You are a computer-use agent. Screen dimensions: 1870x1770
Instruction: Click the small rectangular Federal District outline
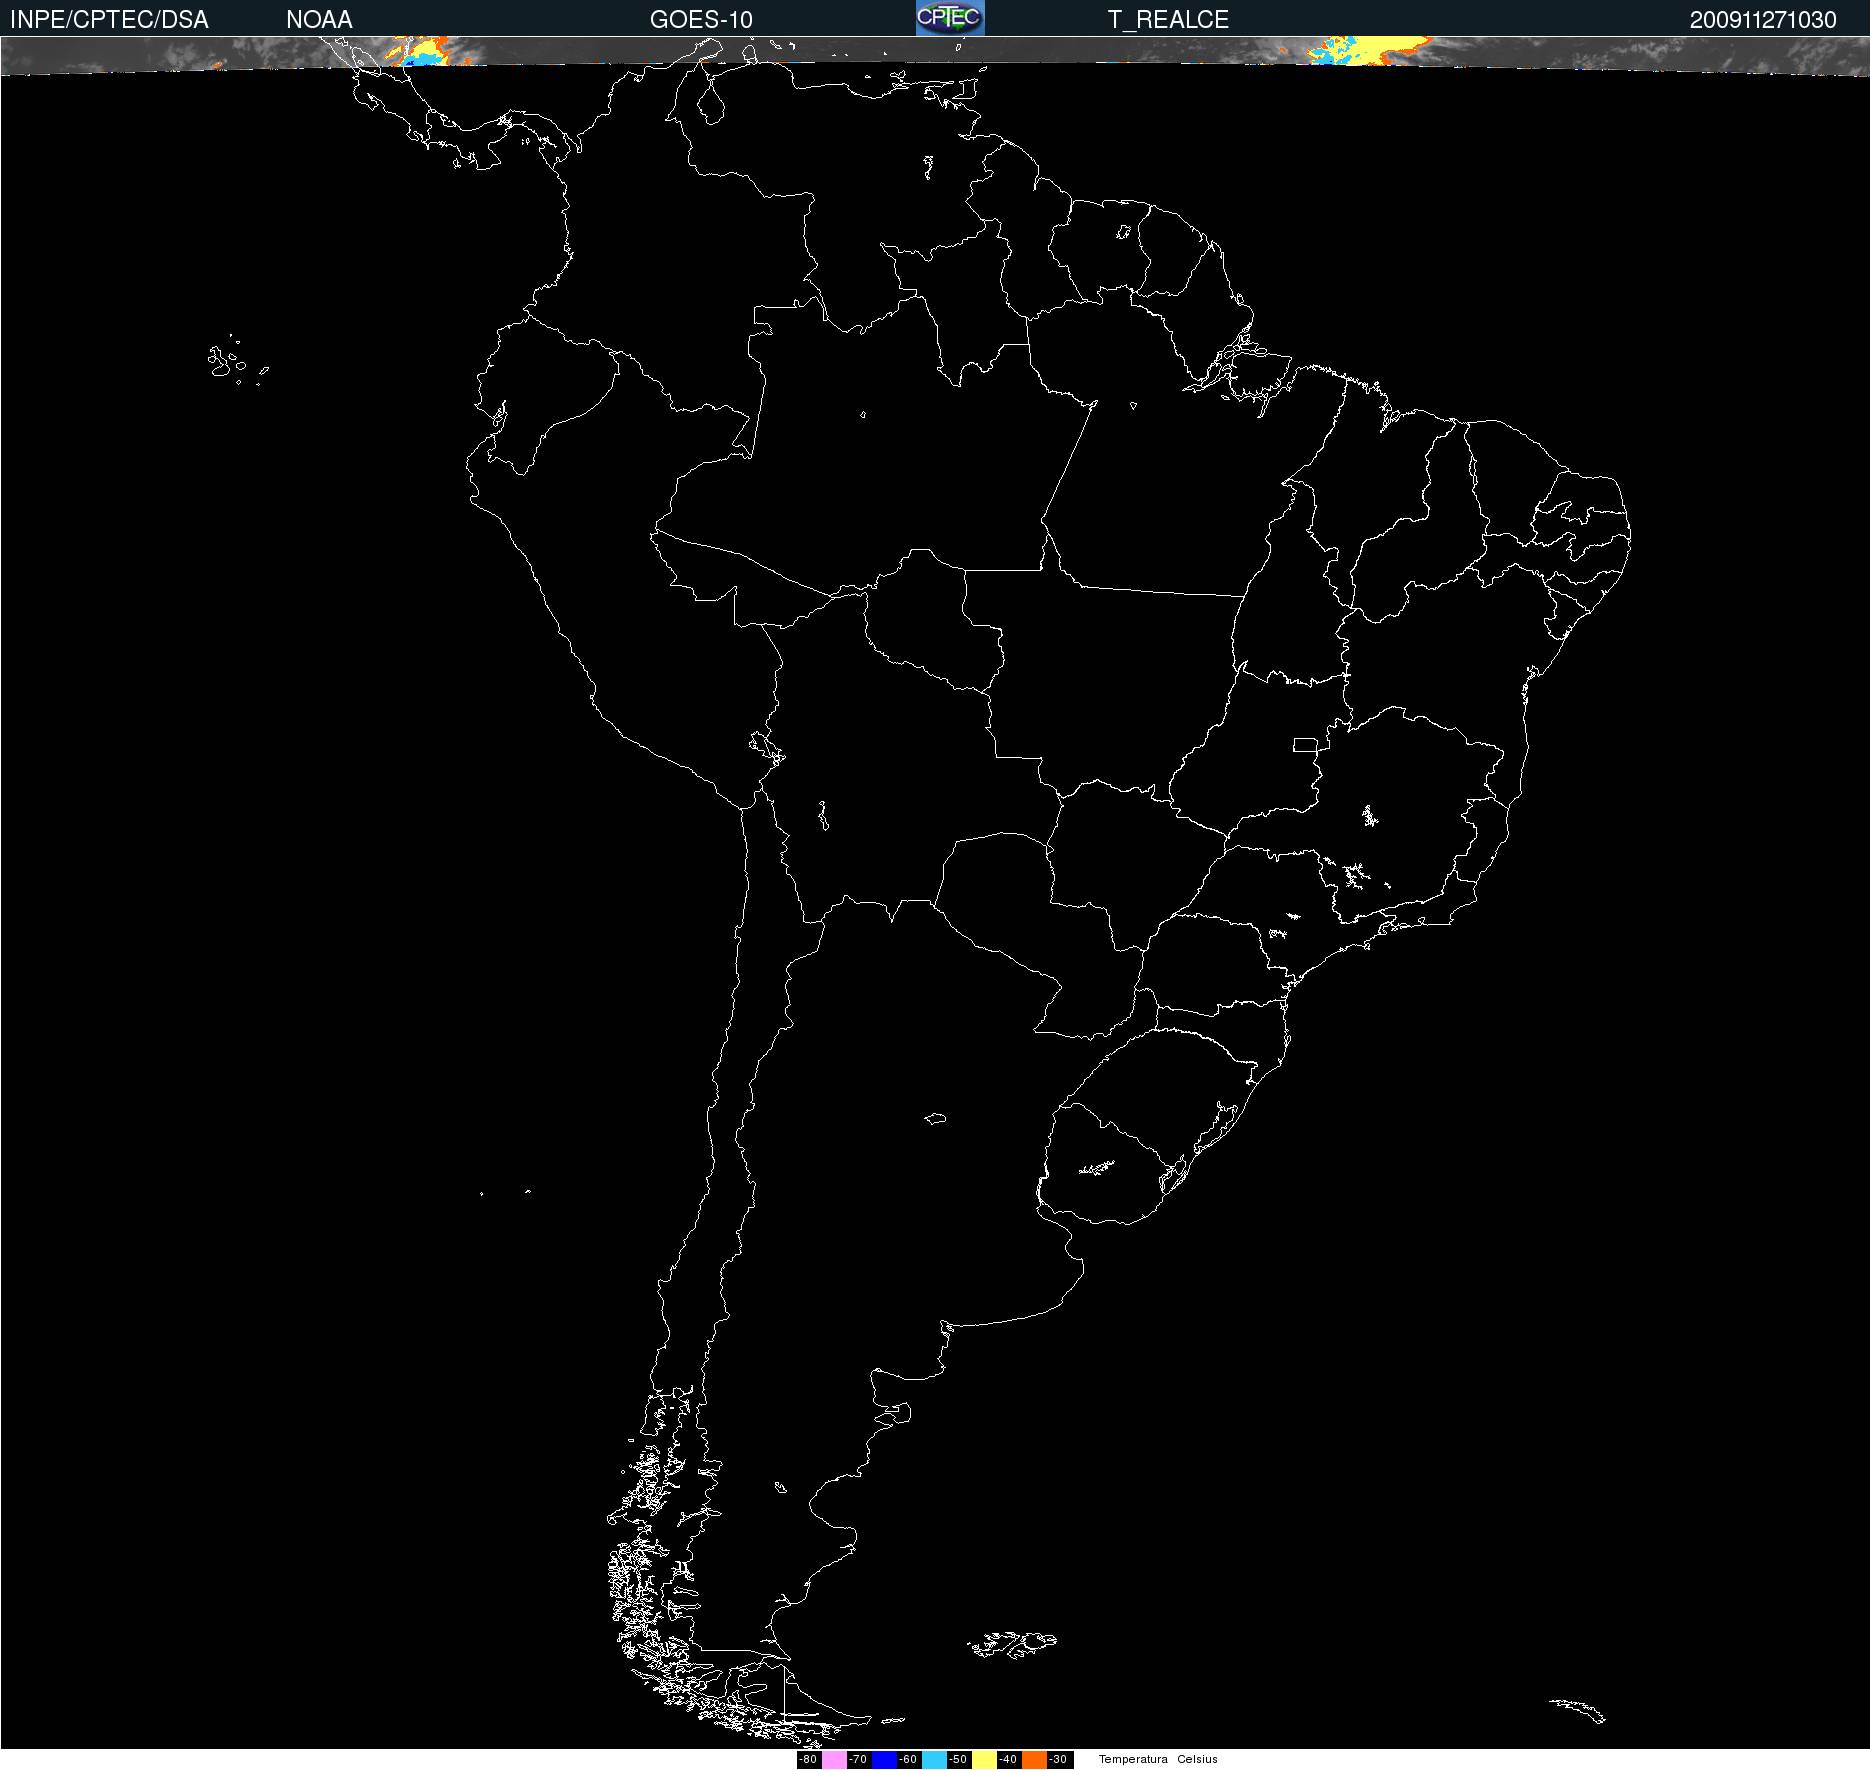tap(1305, 744)
